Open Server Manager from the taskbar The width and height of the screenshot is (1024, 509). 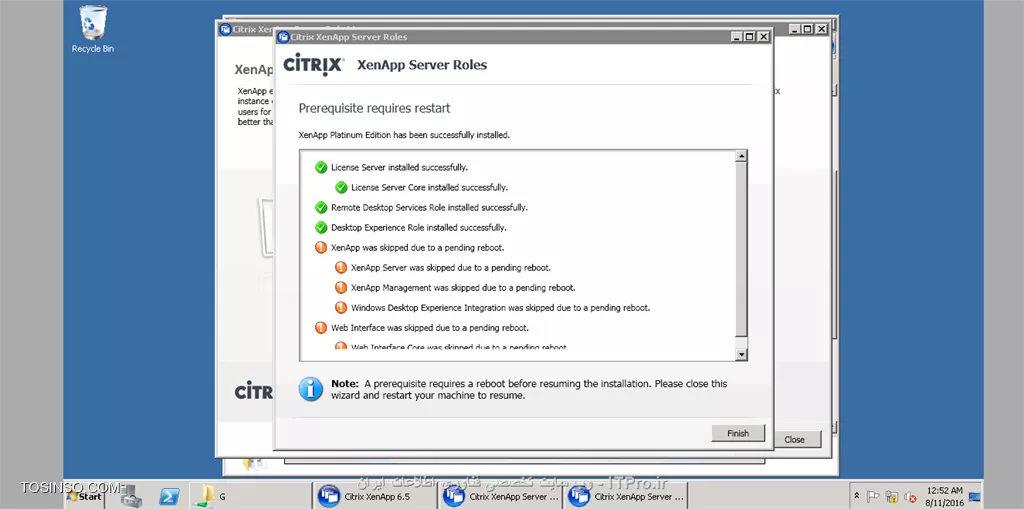click(x=131, y=497)
